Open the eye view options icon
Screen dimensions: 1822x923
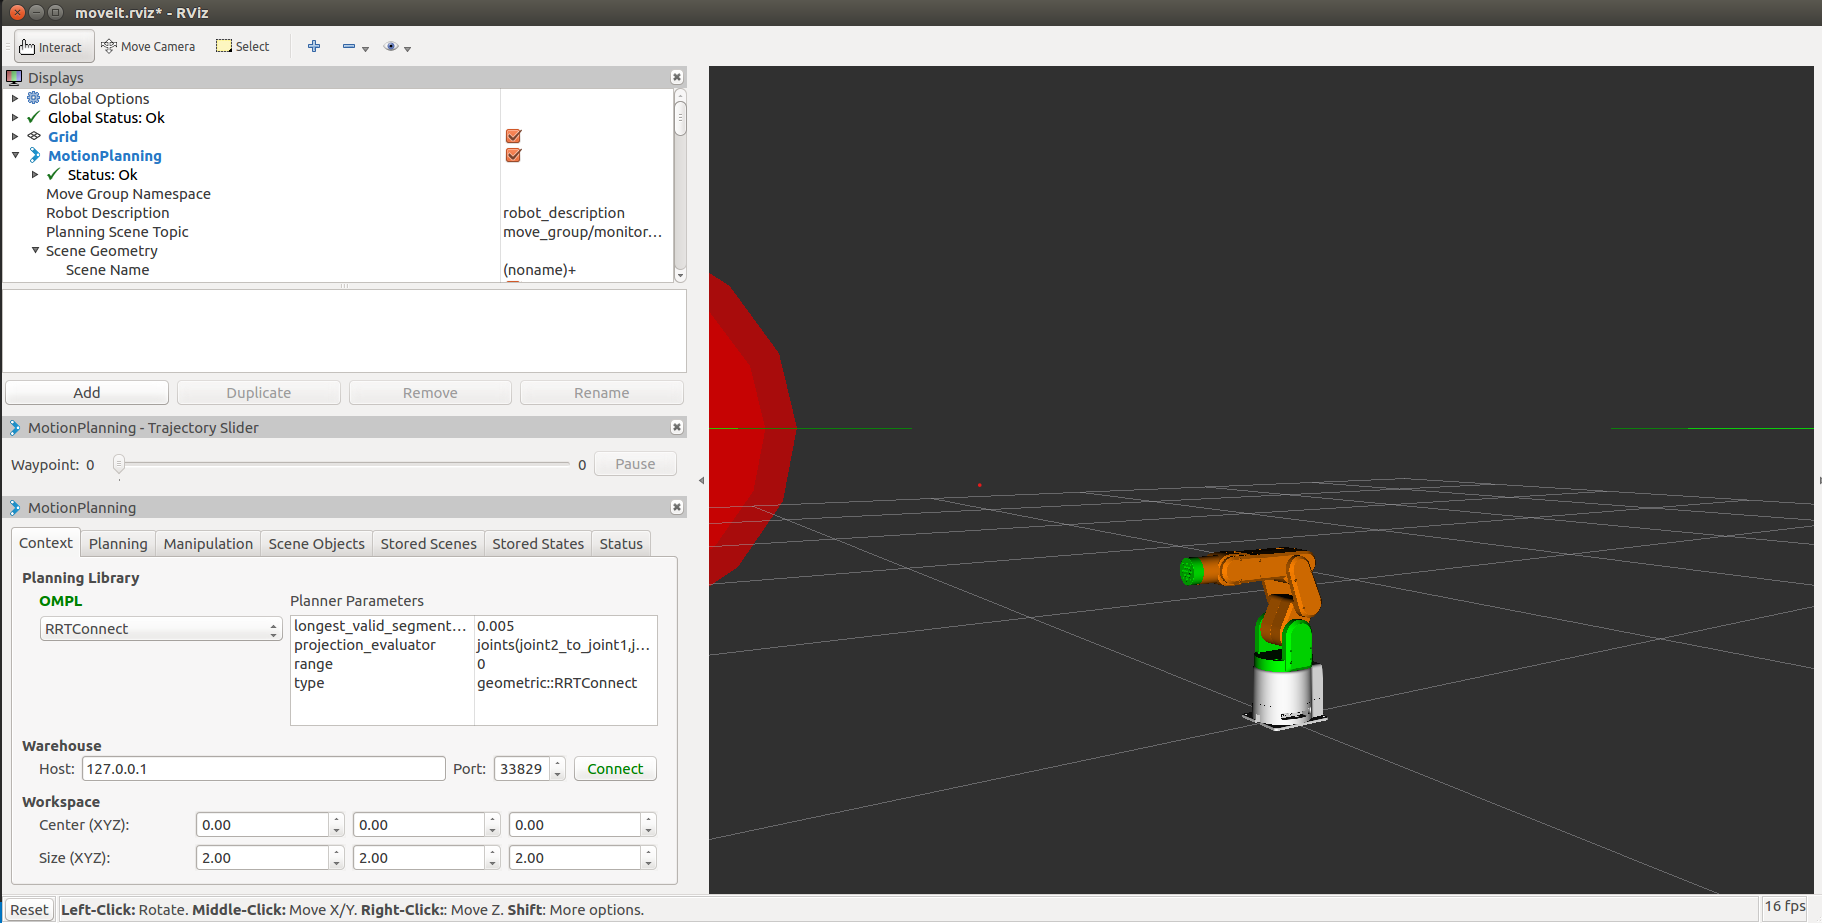[392, 47]
